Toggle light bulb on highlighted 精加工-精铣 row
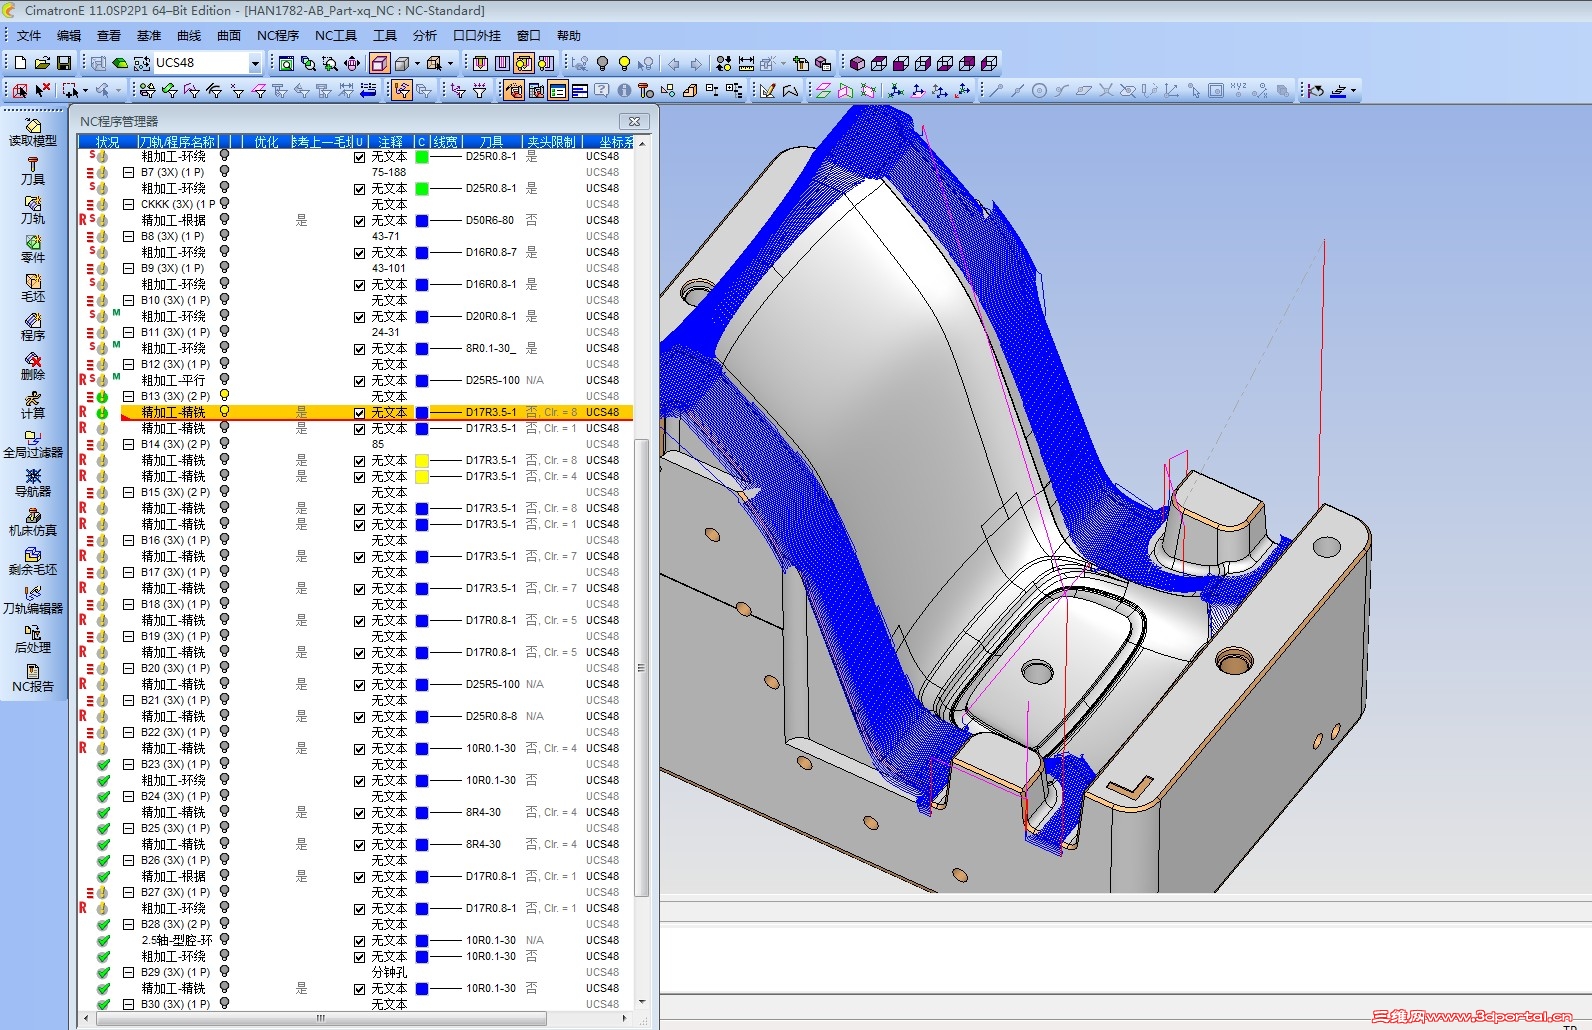 click(224, 412)
